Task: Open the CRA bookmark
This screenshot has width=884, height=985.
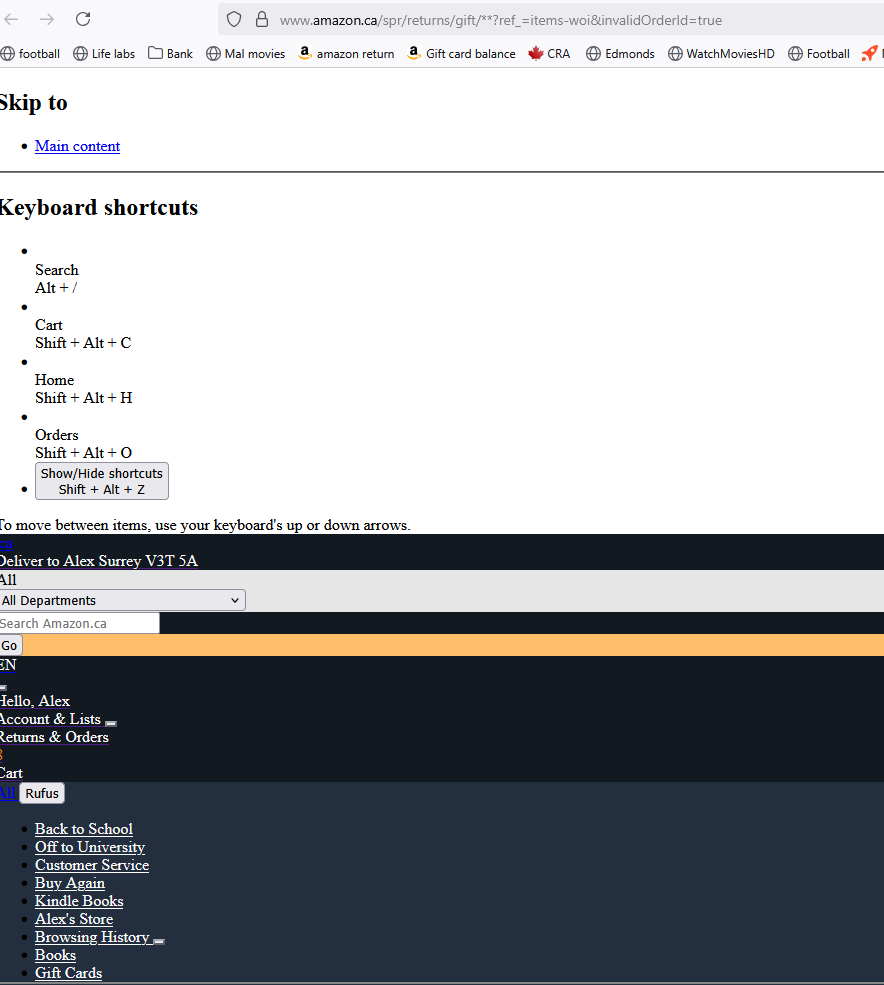Action: [549, 54]
